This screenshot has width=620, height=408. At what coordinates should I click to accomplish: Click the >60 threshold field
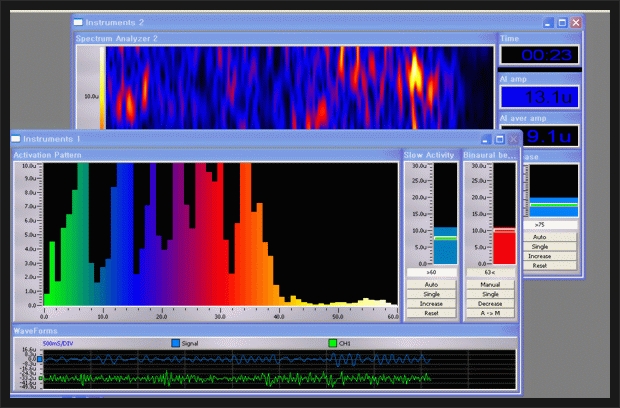(431, 272)
